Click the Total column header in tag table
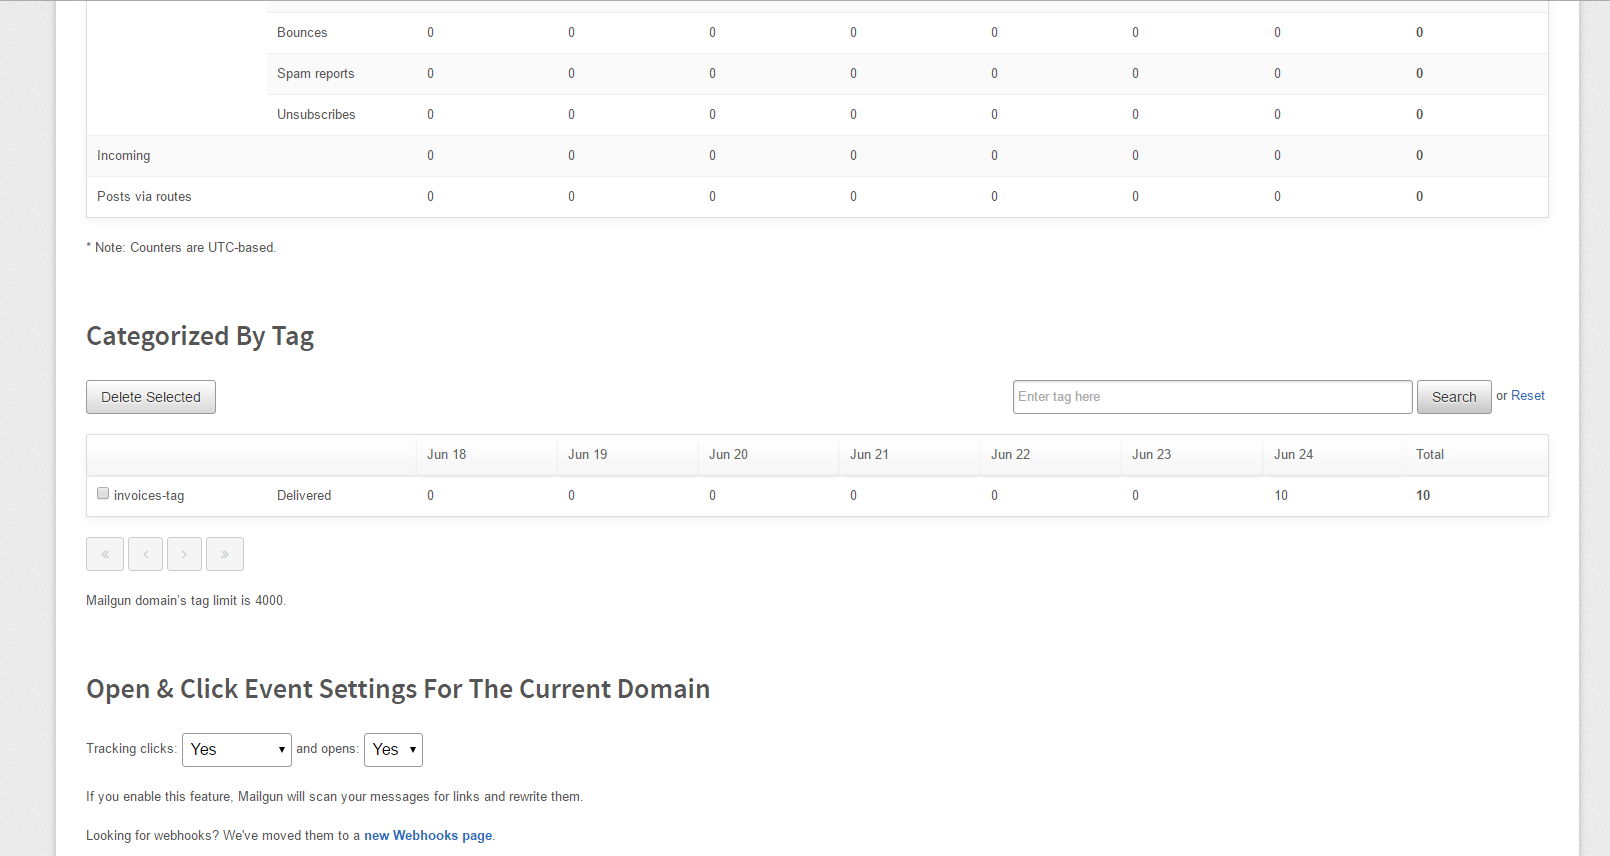 [x=1429, y=455]
